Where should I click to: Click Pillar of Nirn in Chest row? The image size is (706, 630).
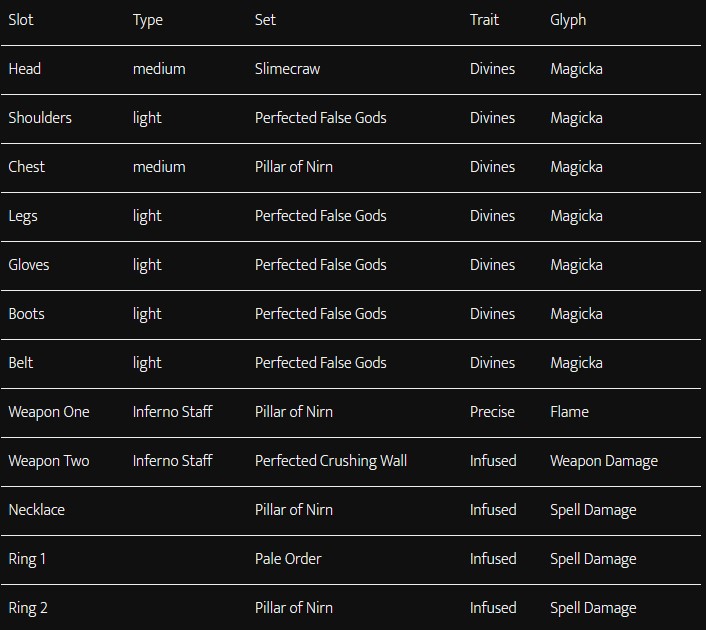(294, 167)
